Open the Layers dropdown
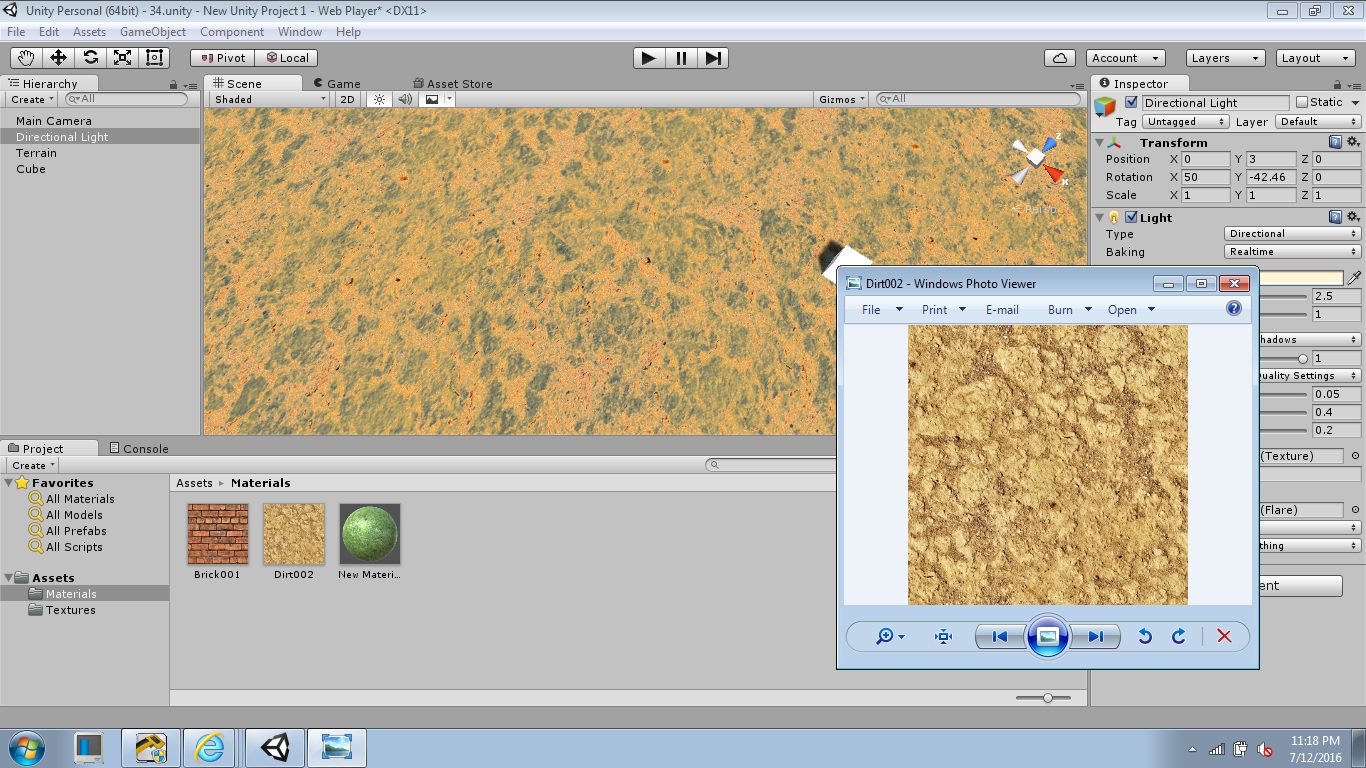The image size is (1366, 768). pos(1225,58)
